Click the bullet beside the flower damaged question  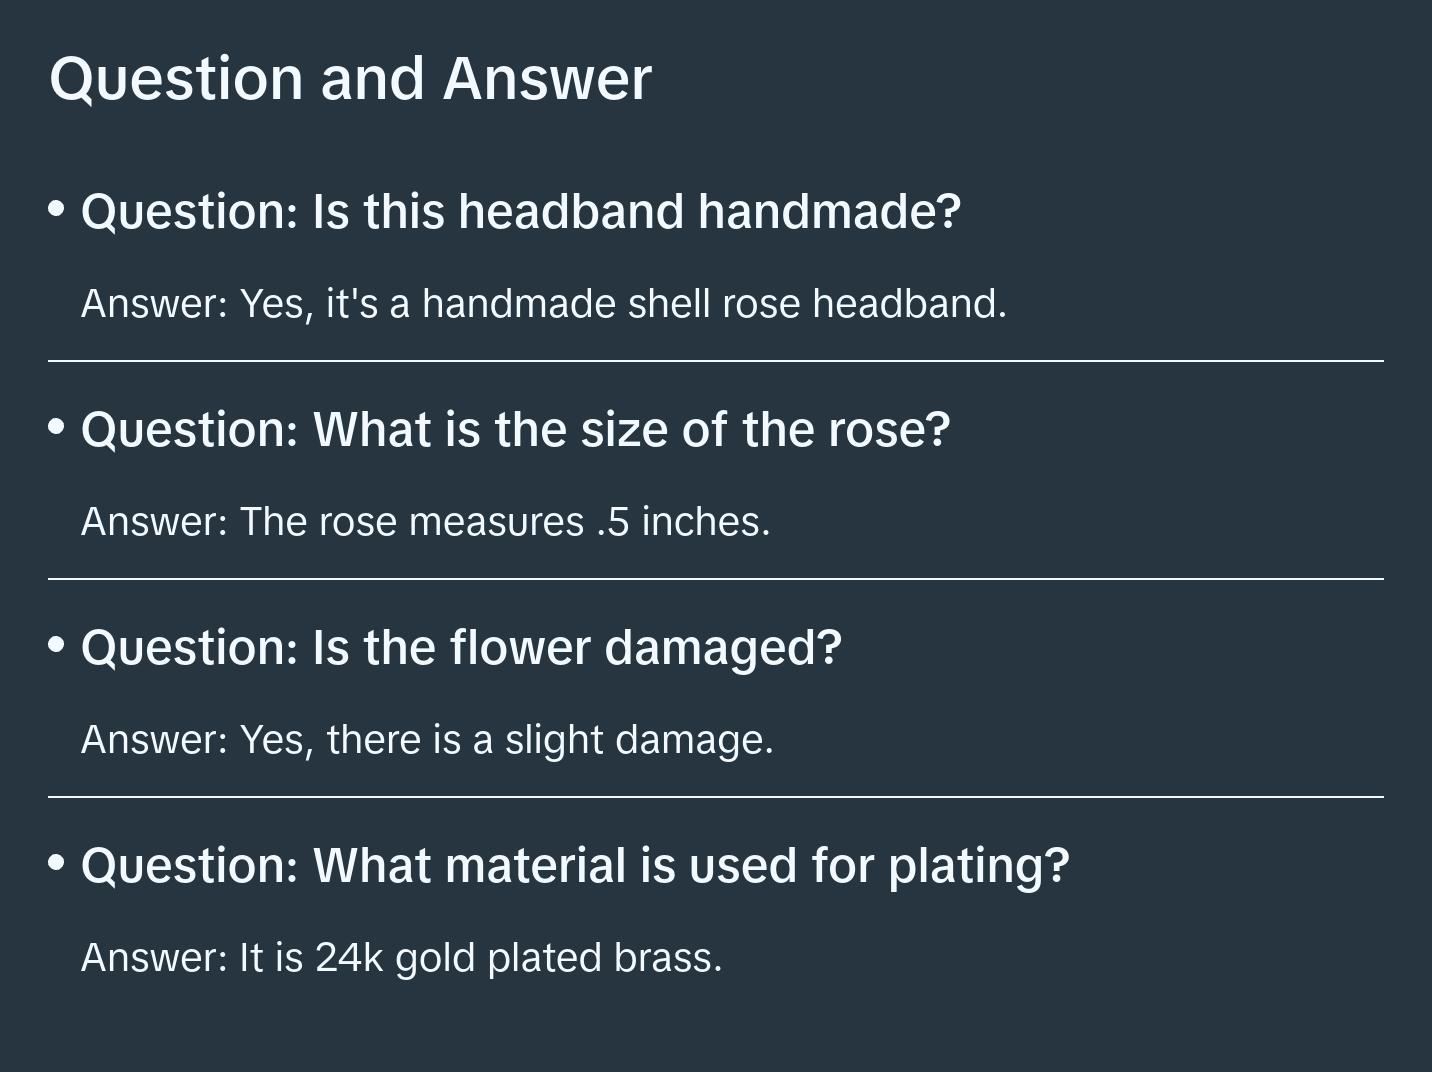(57, 645)
